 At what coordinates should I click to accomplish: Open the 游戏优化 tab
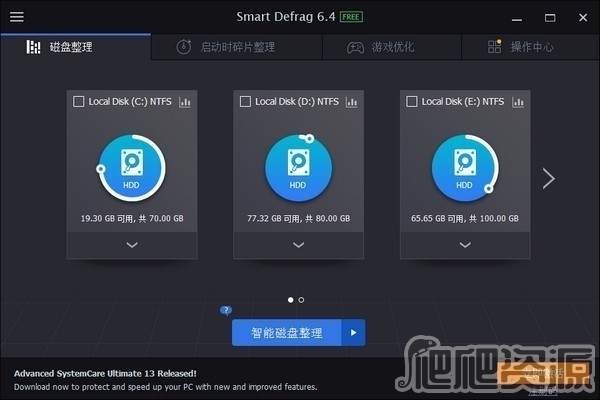pos(392,47)
